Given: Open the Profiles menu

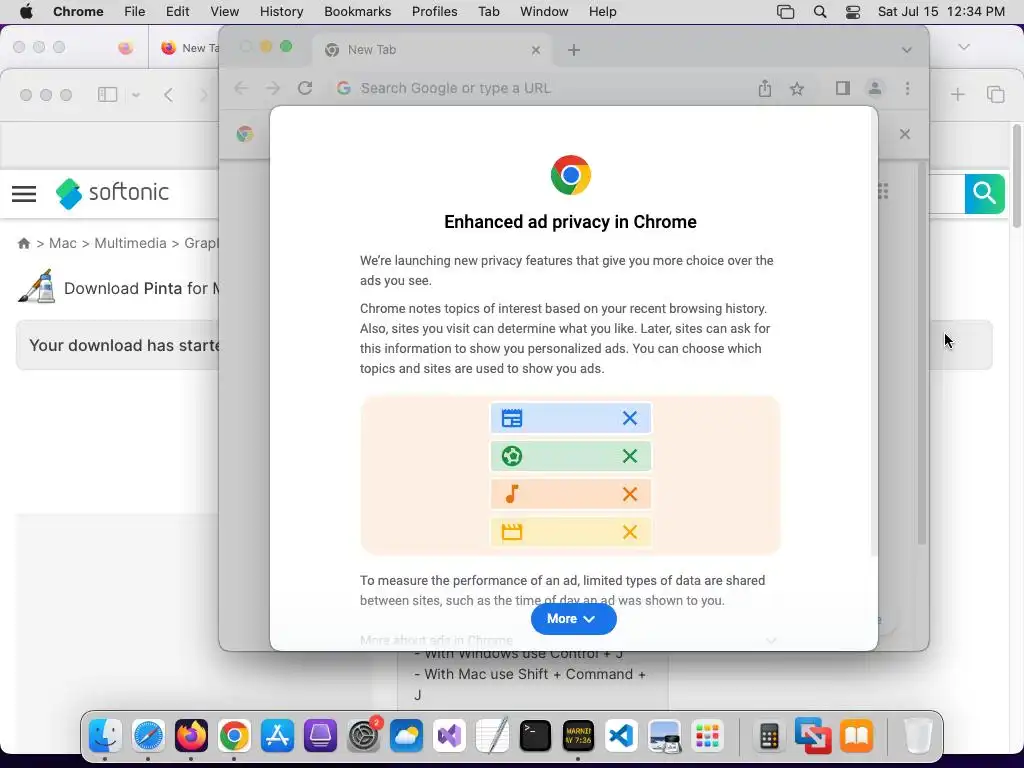Looking at the screenshot, I should 434,12.
